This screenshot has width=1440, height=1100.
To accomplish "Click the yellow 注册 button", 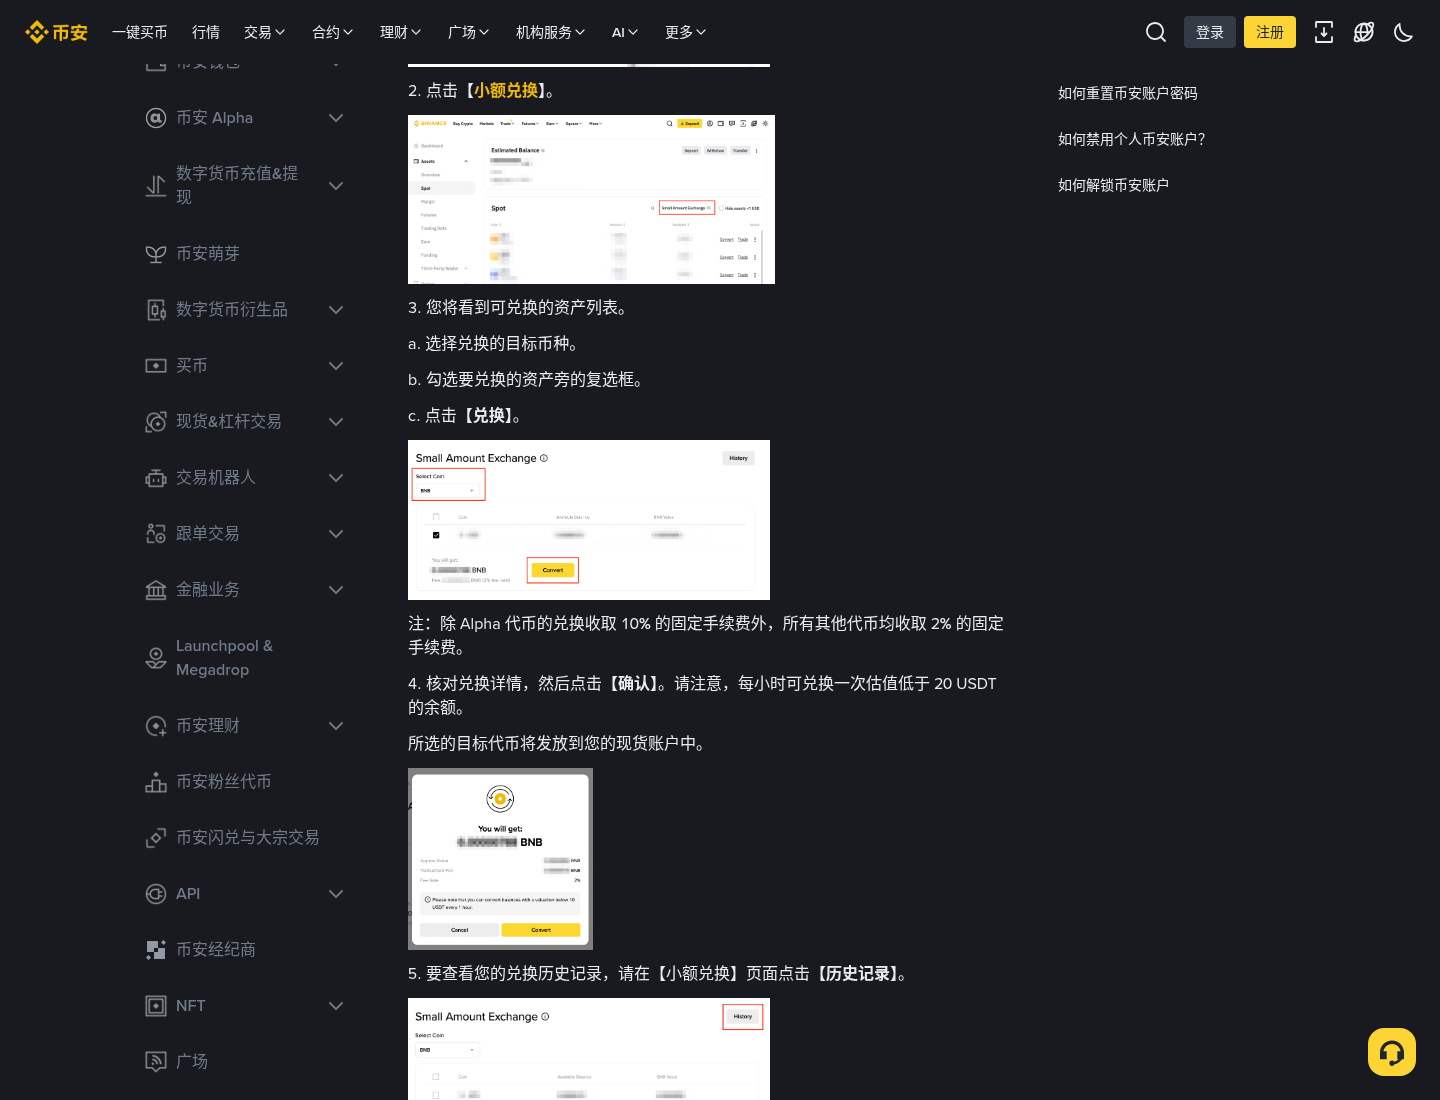I will pyautogui.click(x=1270, y=32).
